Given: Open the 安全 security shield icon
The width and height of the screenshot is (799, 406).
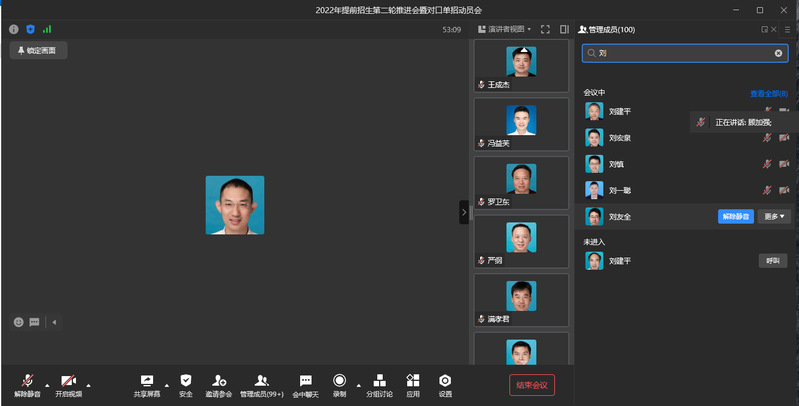Looking at the screenshot, I should 186,381.
